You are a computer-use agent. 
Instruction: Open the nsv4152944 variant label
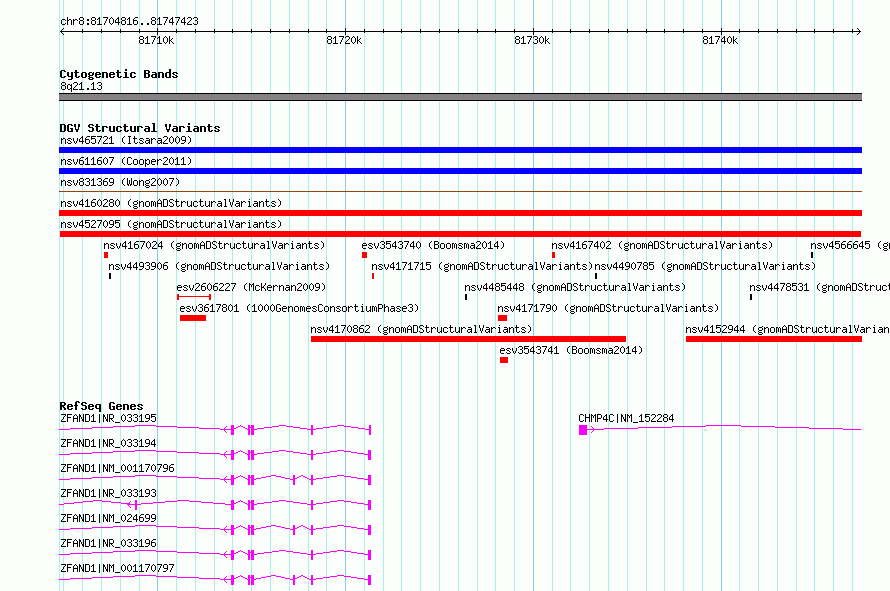pyautogui.click(x=787, y=329)
